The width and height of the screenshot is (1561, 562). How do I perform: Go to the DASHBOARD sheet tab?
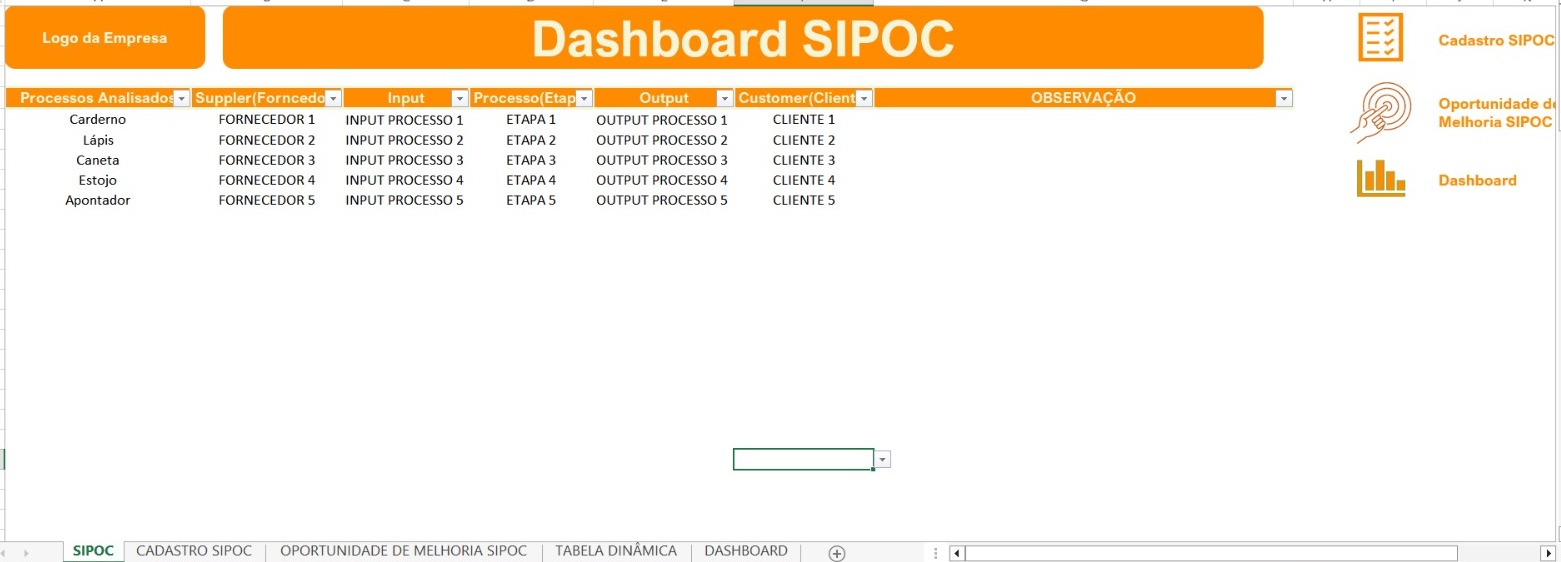click(746, 552)
